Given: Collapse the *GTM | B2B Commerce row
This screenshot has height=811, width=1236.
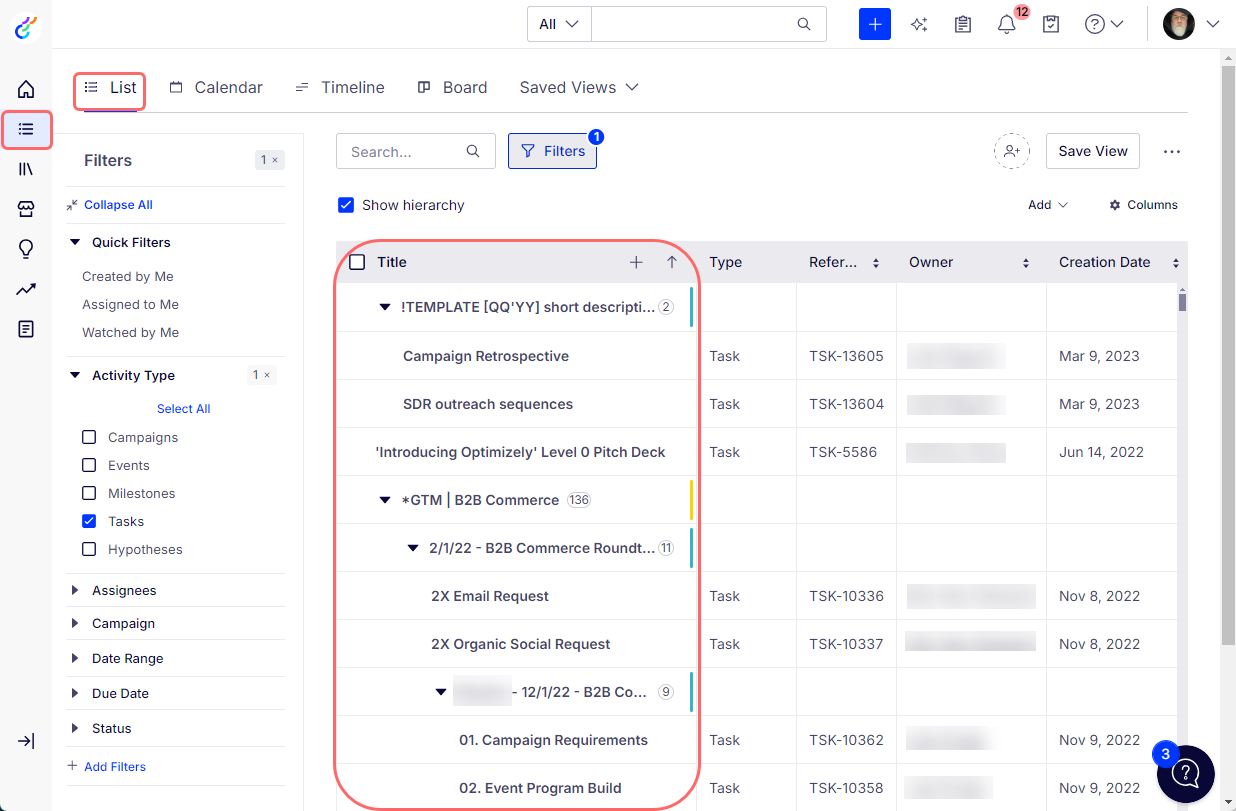Looking at the screenshot, I should tap(385, 500).
